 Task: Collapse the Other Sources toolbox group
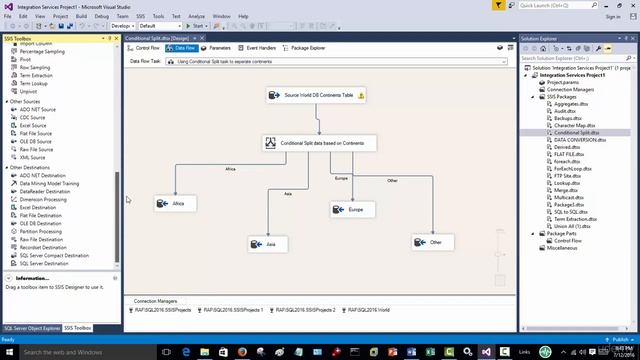7,102
